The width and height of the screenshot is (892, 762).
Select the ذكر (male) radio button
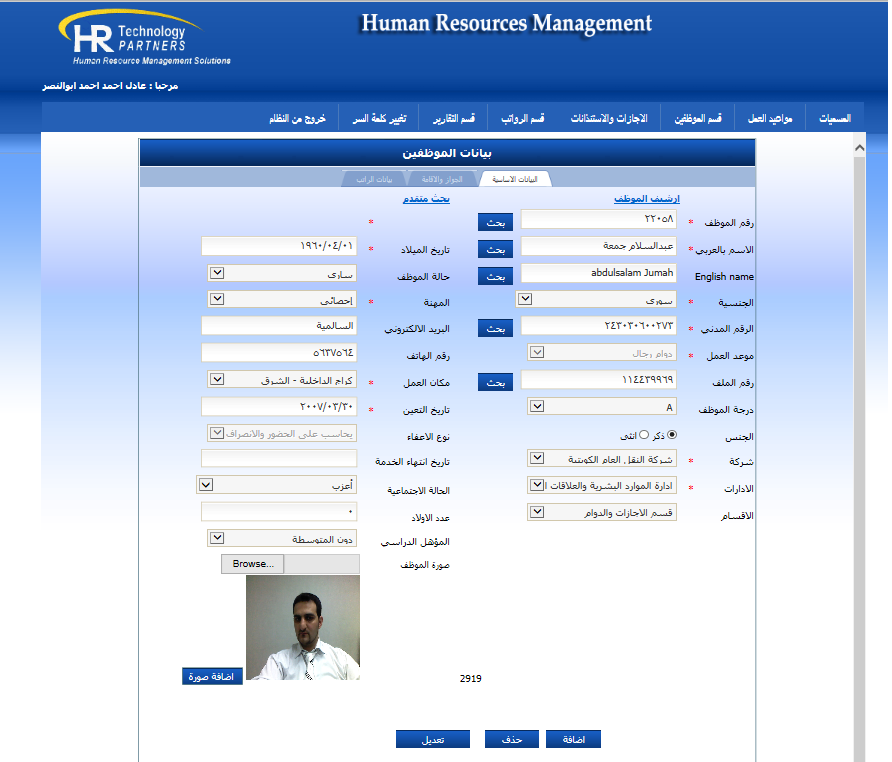coord(671,434)
